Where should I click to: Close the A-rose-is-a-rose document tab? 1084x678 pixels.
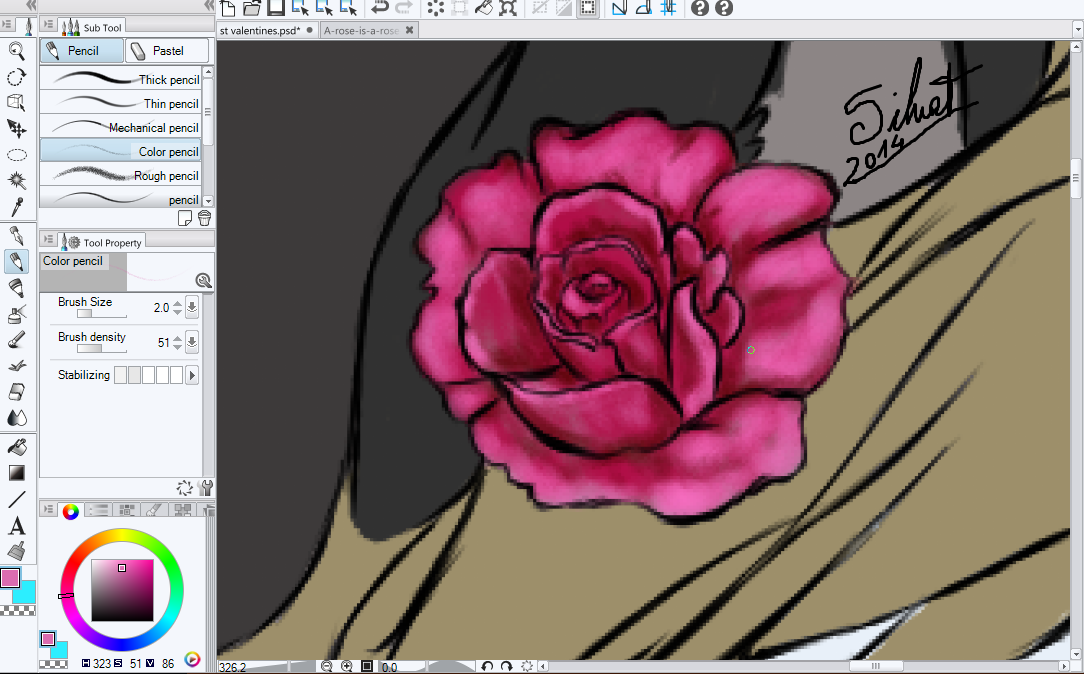pos(409,30)
